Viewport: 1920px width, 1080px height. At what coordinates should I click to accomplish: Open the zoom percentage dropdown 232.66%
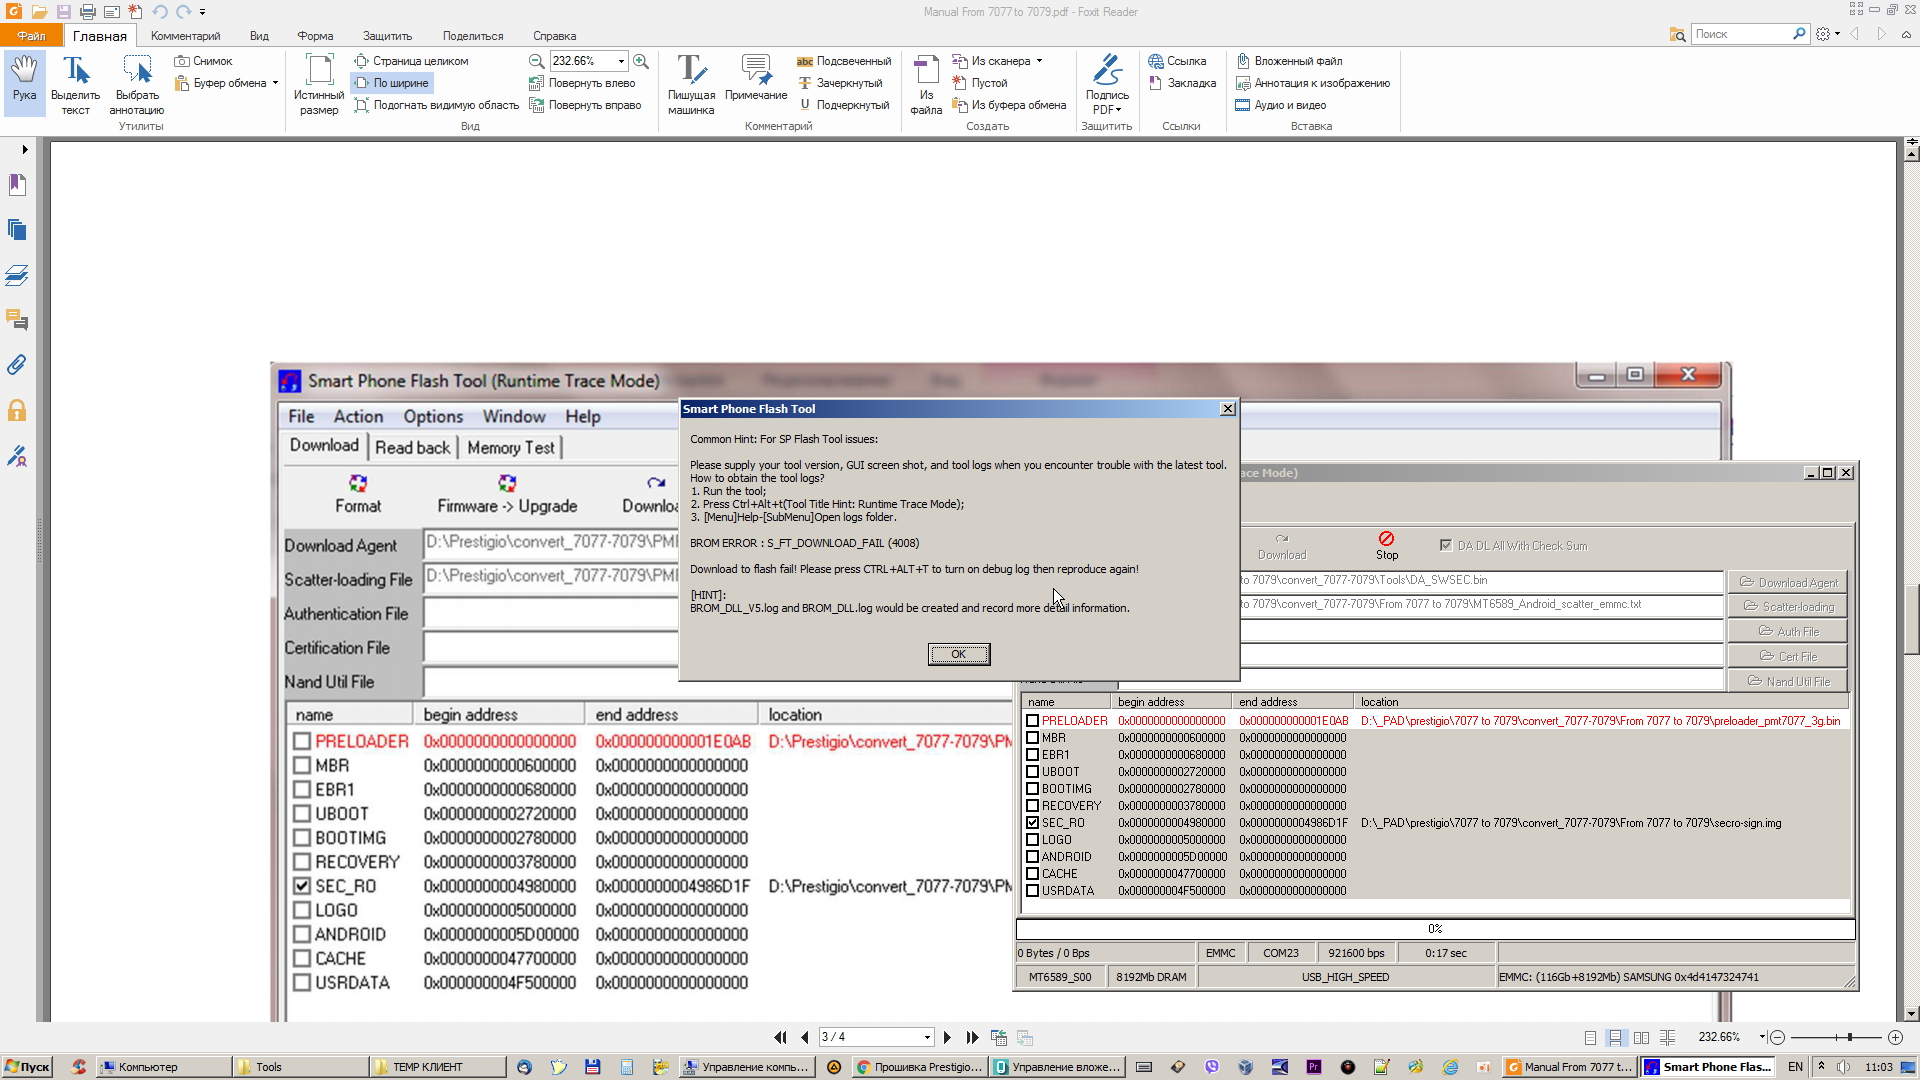pos(621,61)
